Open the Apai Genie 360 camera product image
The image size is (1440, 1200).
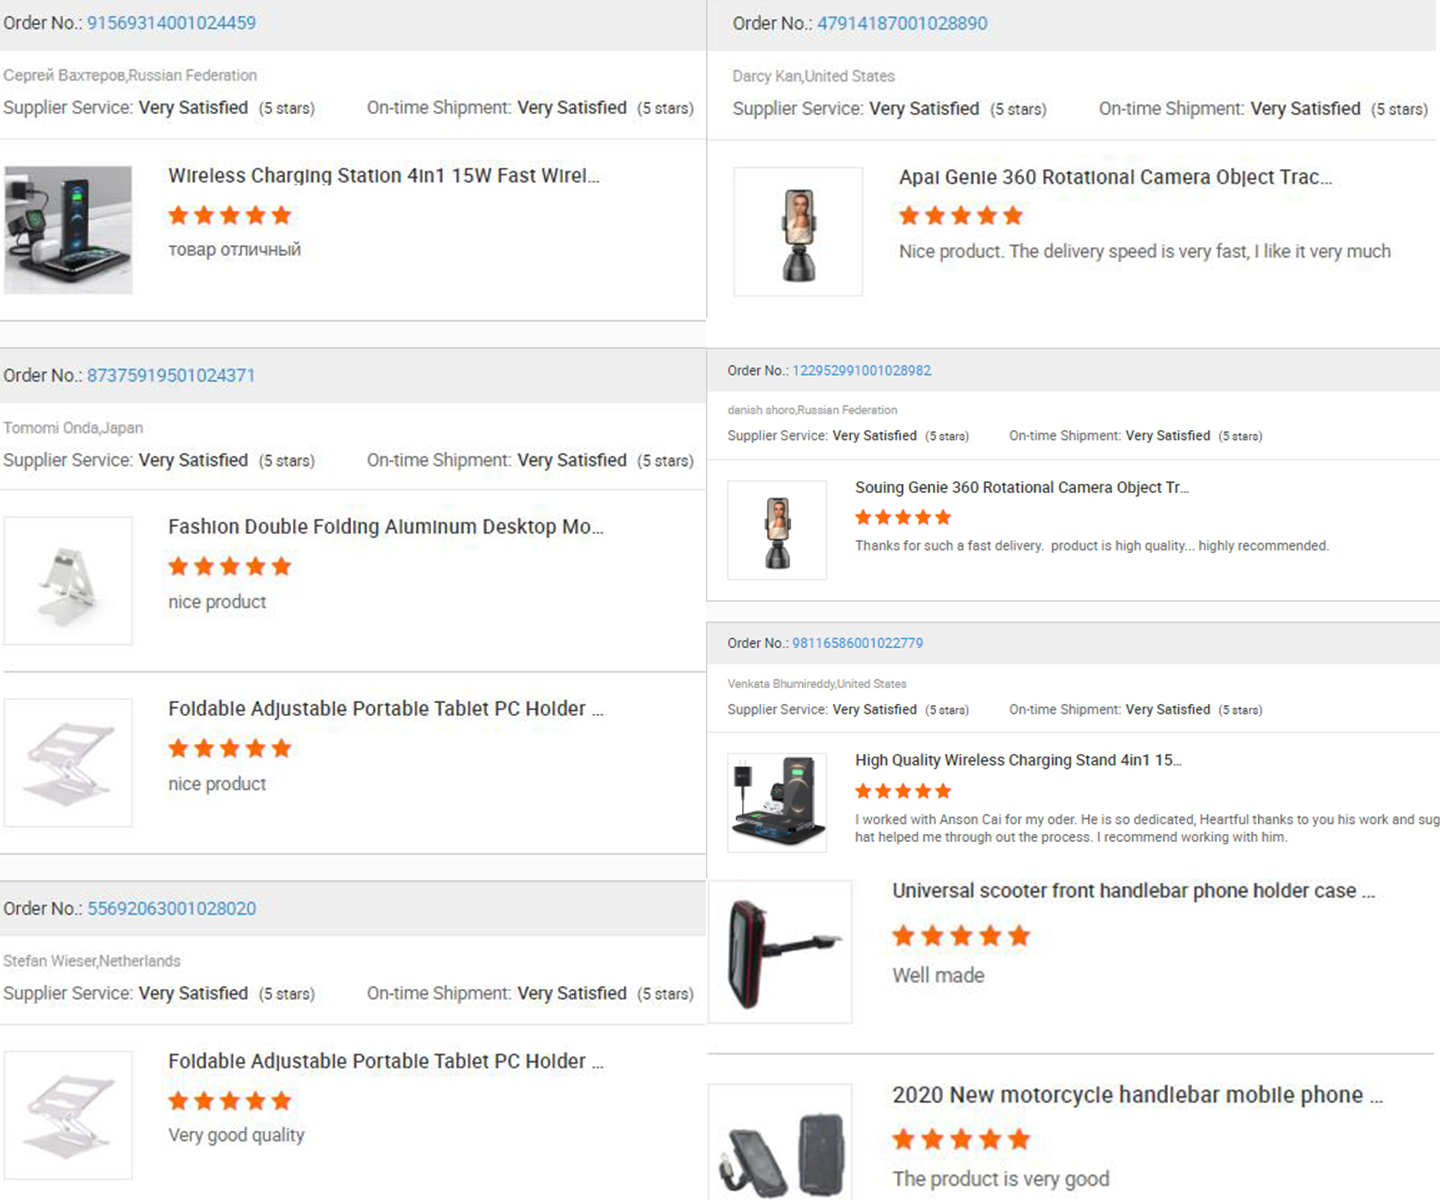(x=798, y=232)
